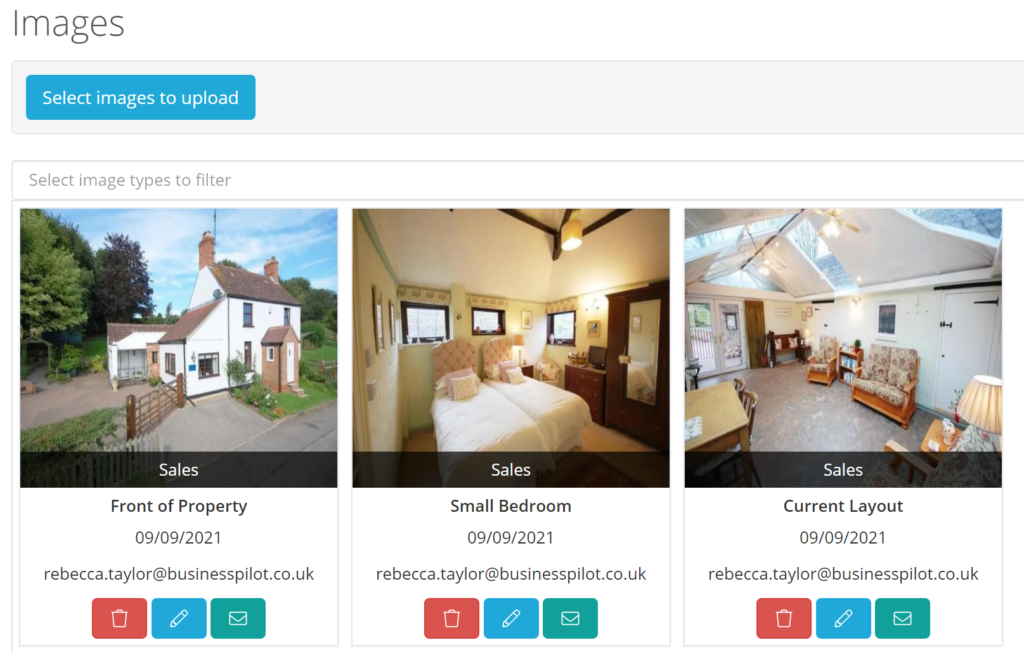Image resolution: width=1024 pixels, height=652 pixels.
Task: Edit the Current Layout image details
Action: pyautogui.click(x=843, y=618)
